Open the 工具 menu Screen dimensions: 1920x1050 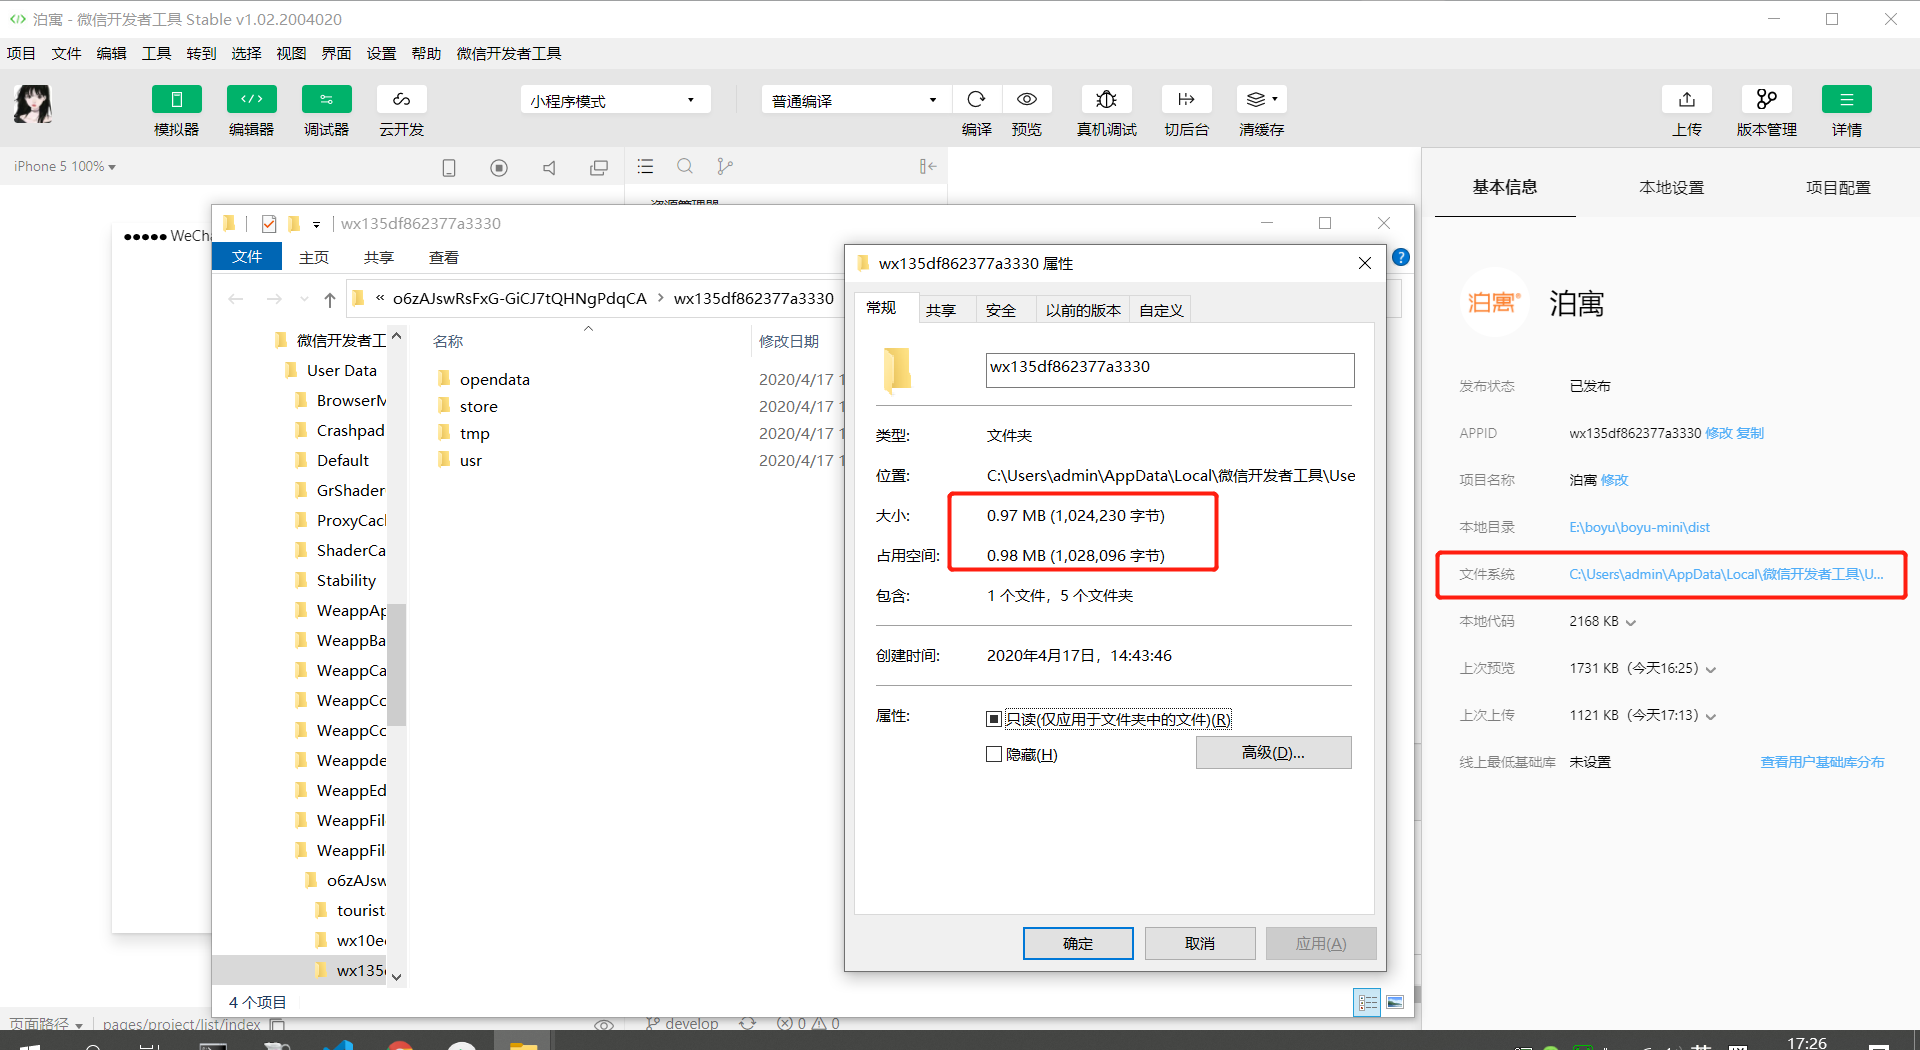[x=156, y=53]
